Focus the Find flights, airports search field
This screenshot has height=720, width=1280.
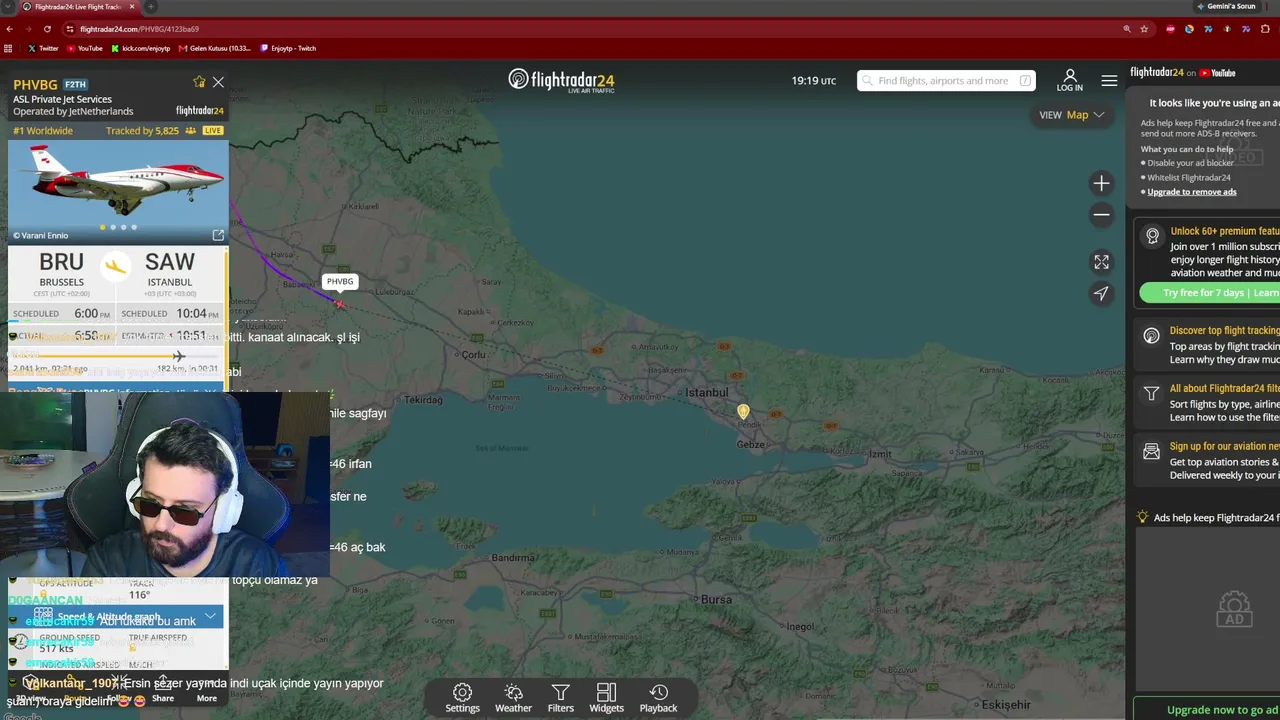(946, 81)
